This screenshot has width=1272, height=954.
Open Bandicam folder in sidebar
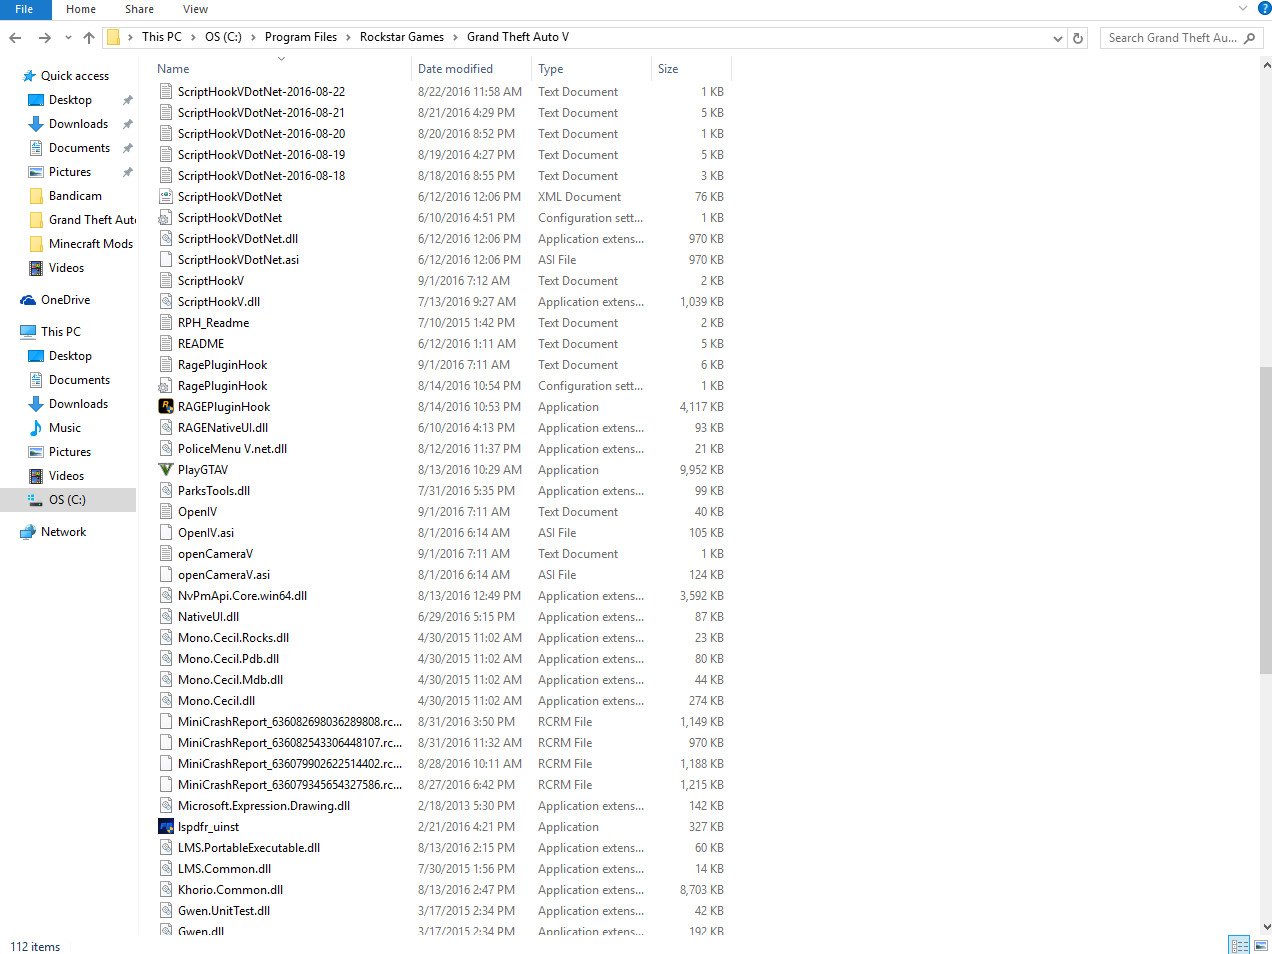[75, 196]
